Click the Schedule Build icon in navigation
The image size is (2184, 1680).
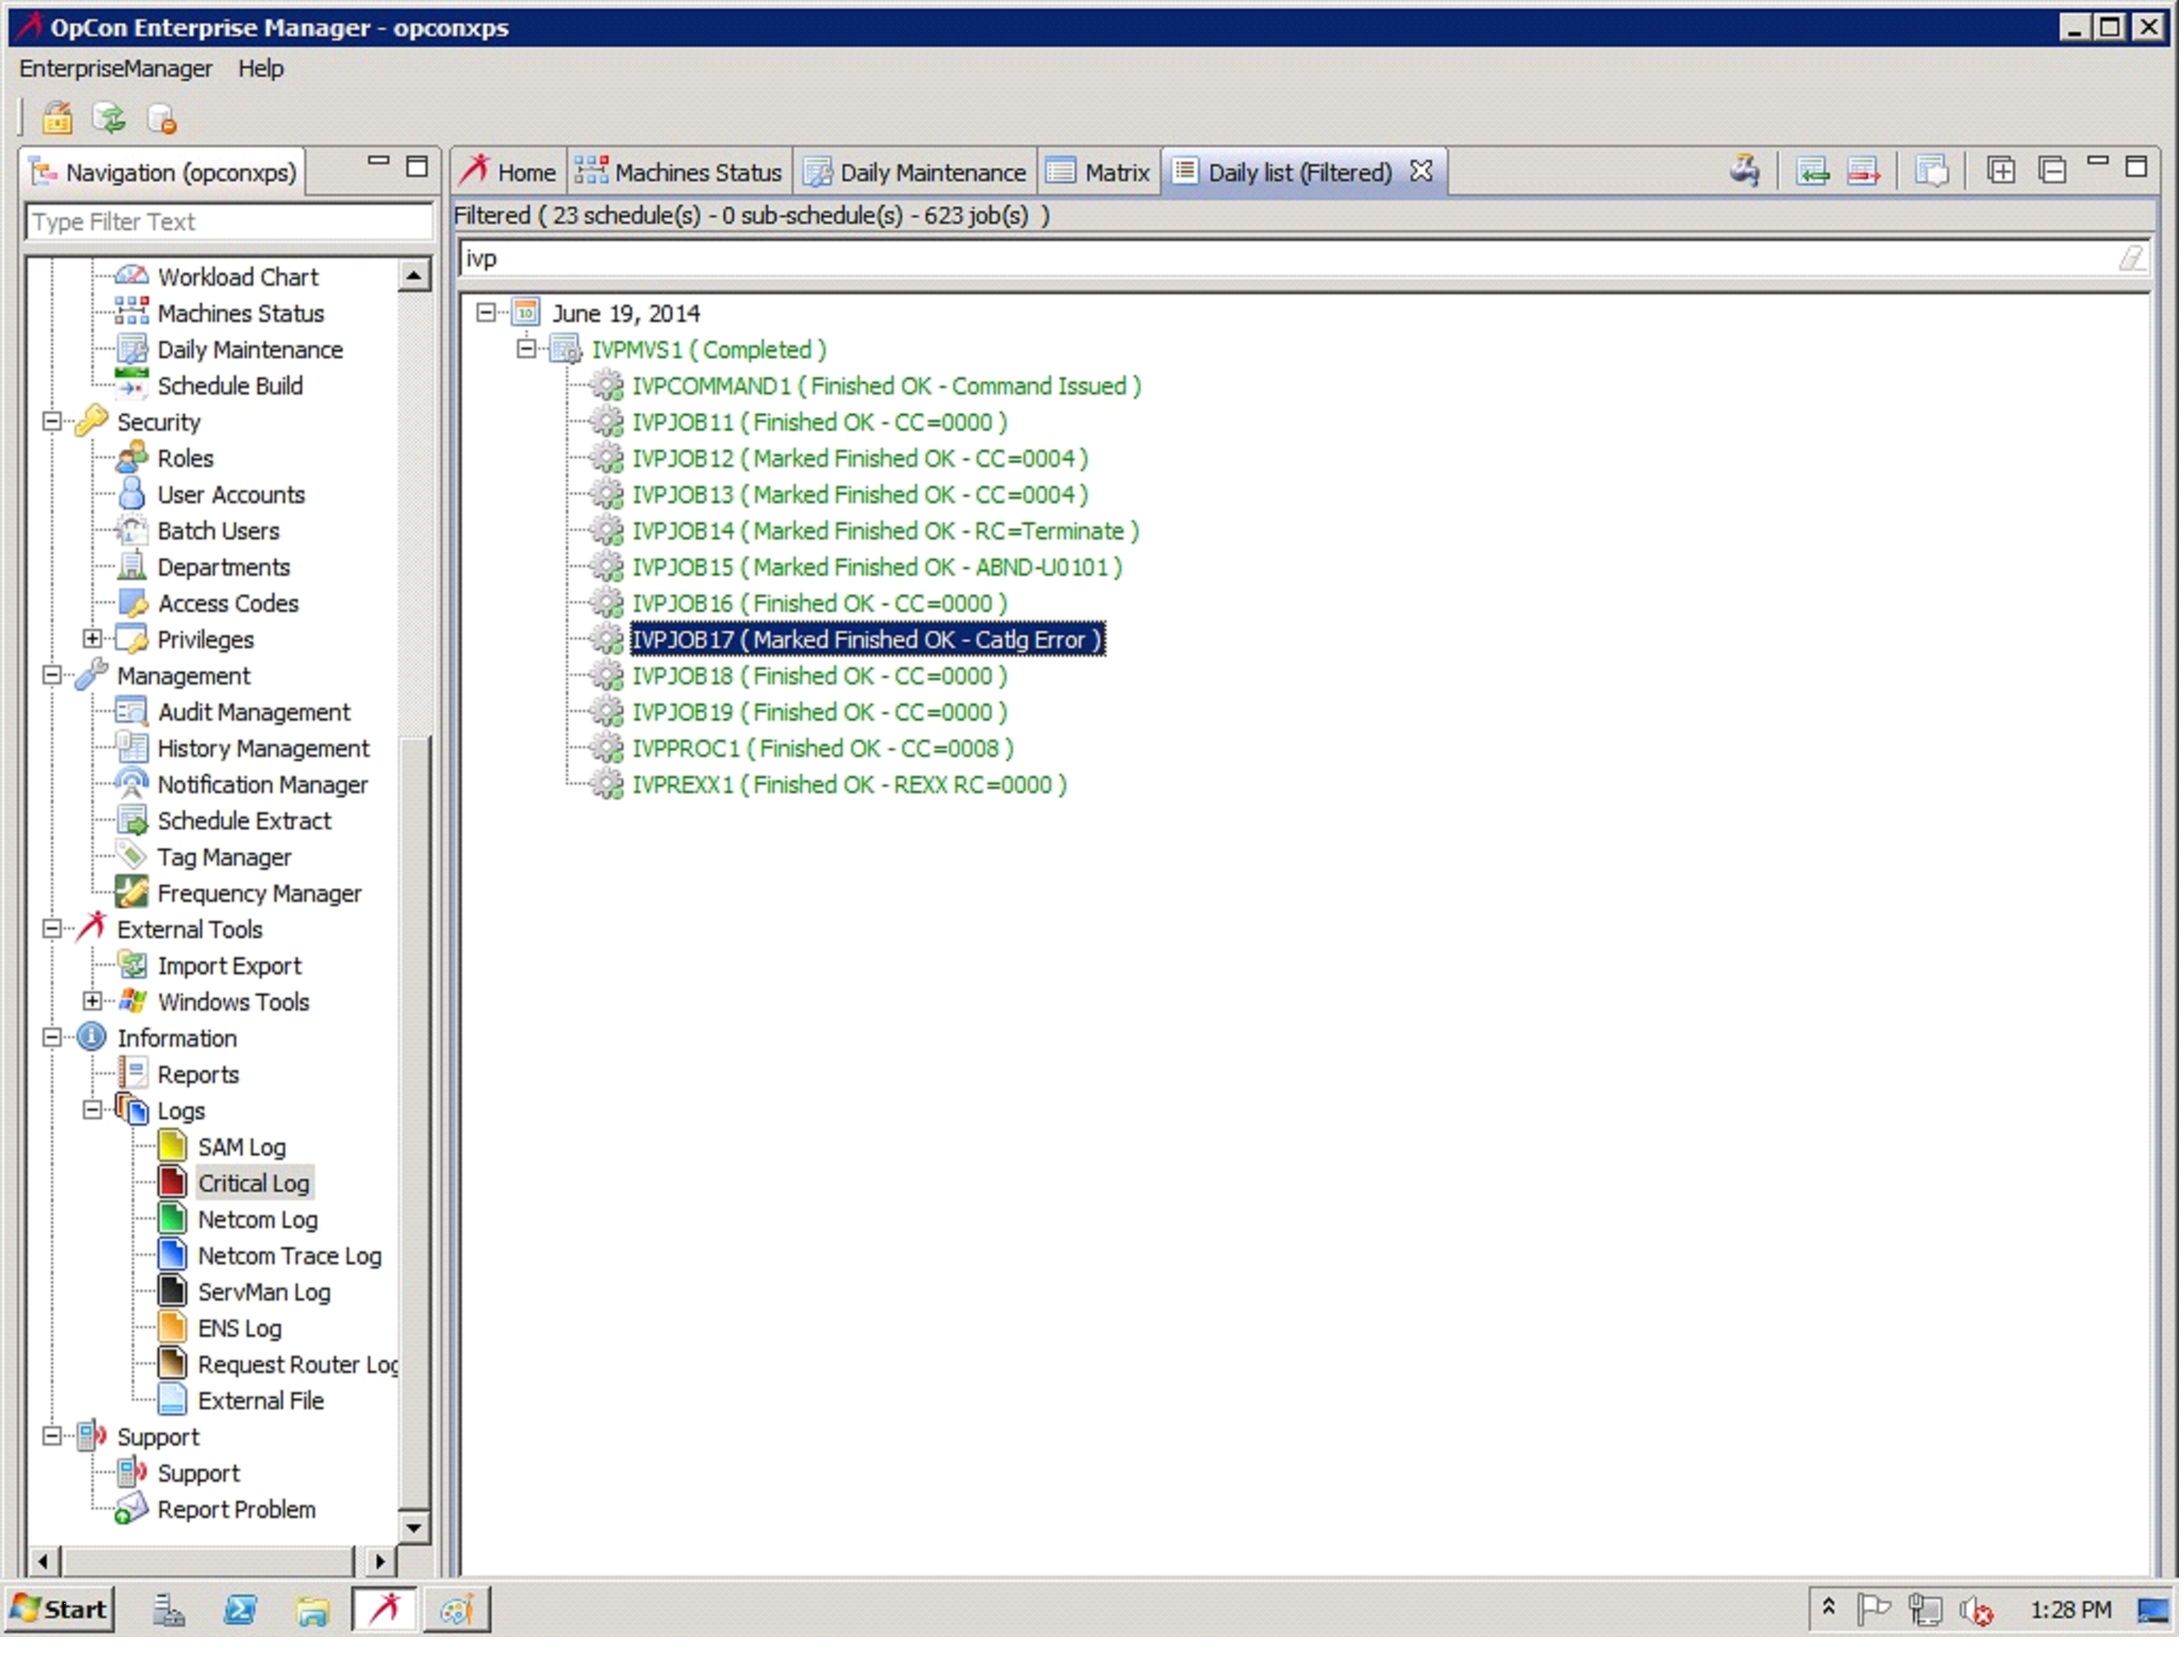[132, 386]
